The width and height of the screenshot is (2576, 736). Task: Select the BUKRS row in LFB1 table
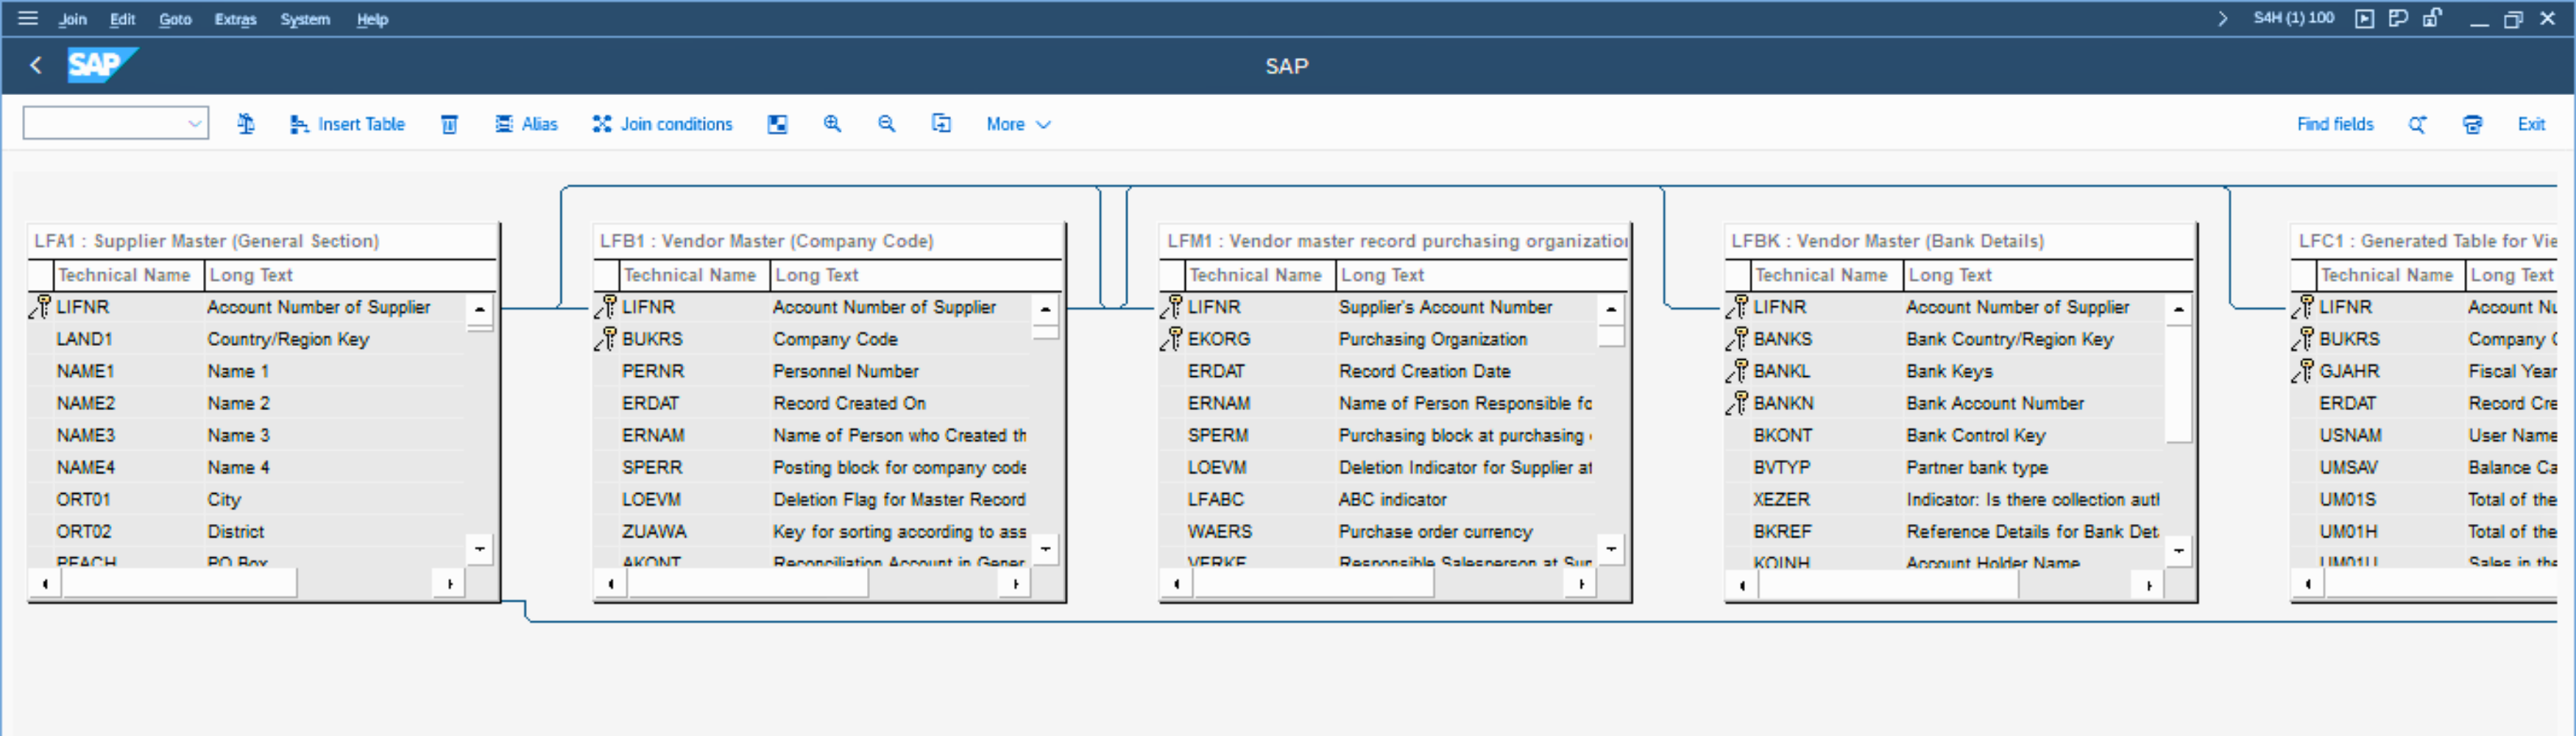pyautogui.click(x=652, y=339)
